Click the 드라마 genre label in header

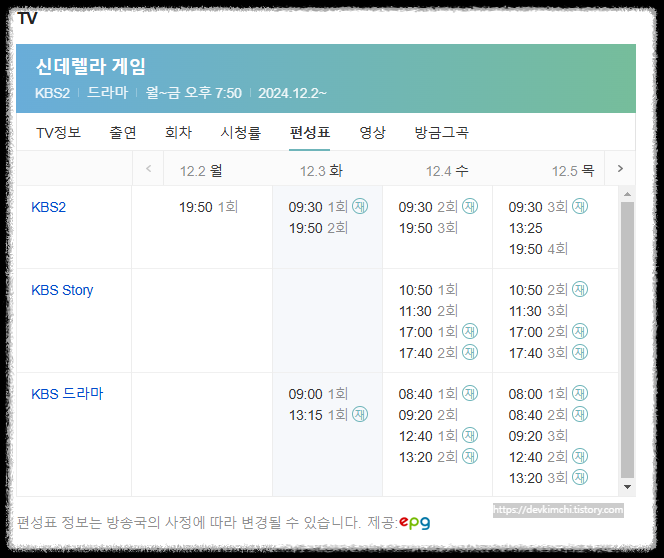click(x=107, y=93)
